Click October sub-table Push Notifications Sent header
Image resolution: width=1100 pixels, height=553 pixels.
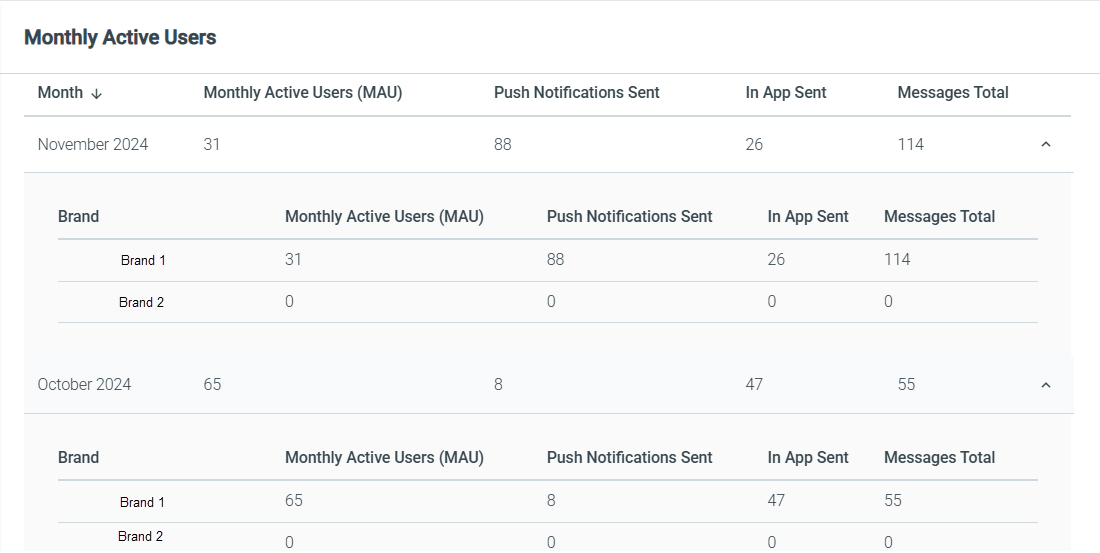(629, 458)
